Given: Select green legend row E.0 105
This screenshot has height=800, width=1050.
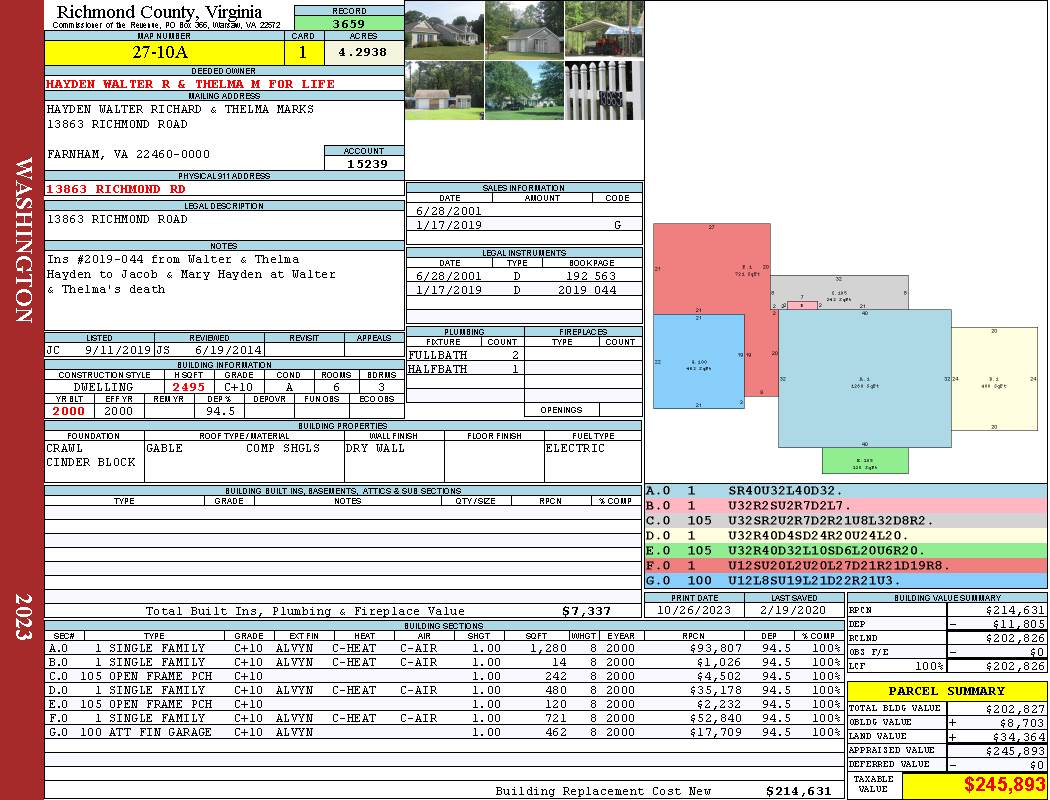Looking at the screenshot, I should click(845, 550).
